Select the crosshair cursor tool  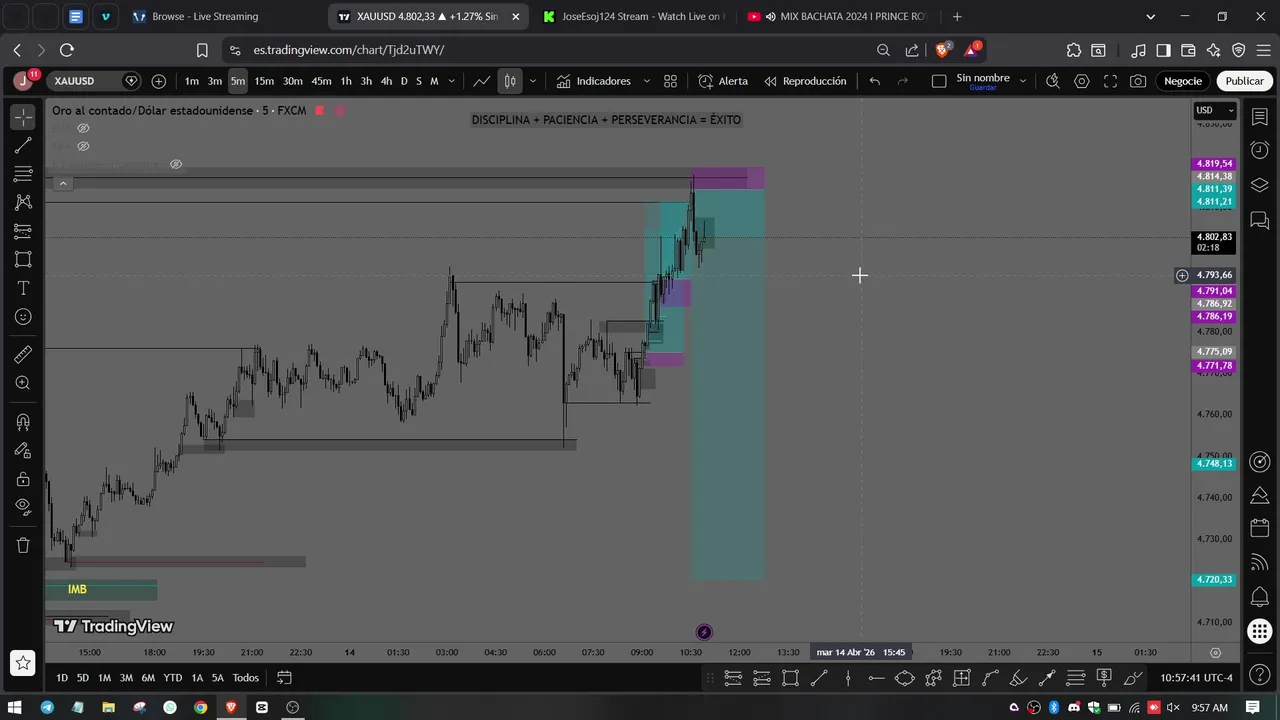(x=23, y=117)
